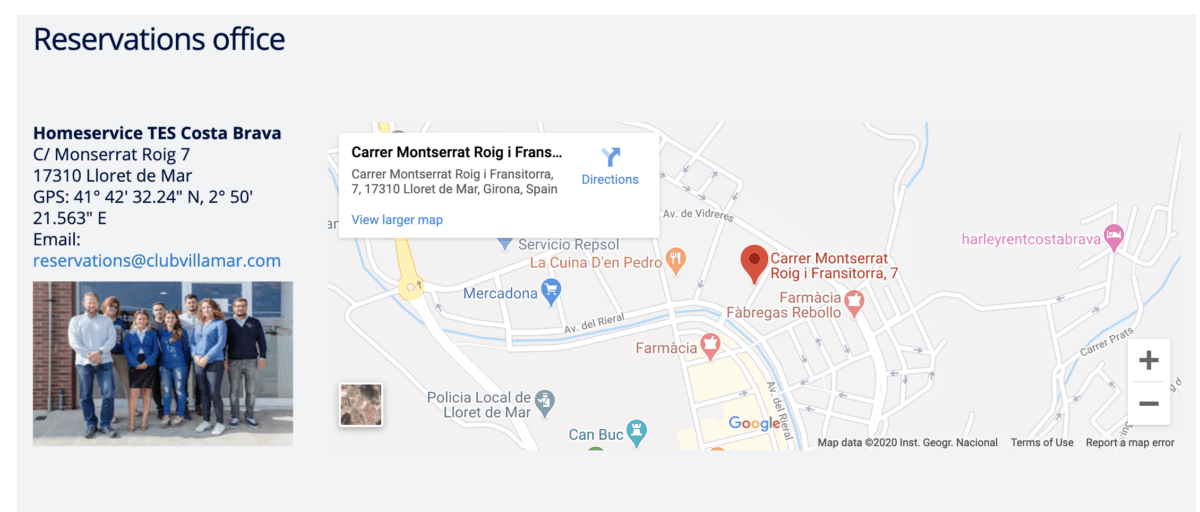Click La Cuina D'en Pedro restaurant icon
Viewport: 1200px width, 512px height.
point(677,262)
